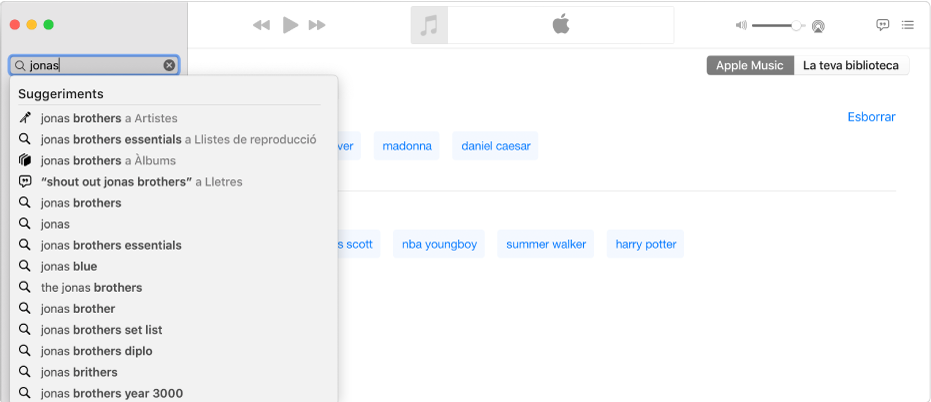Click the music note artwork placeholder
Viewport: 931px width, 402px height.
coord(429,26)
